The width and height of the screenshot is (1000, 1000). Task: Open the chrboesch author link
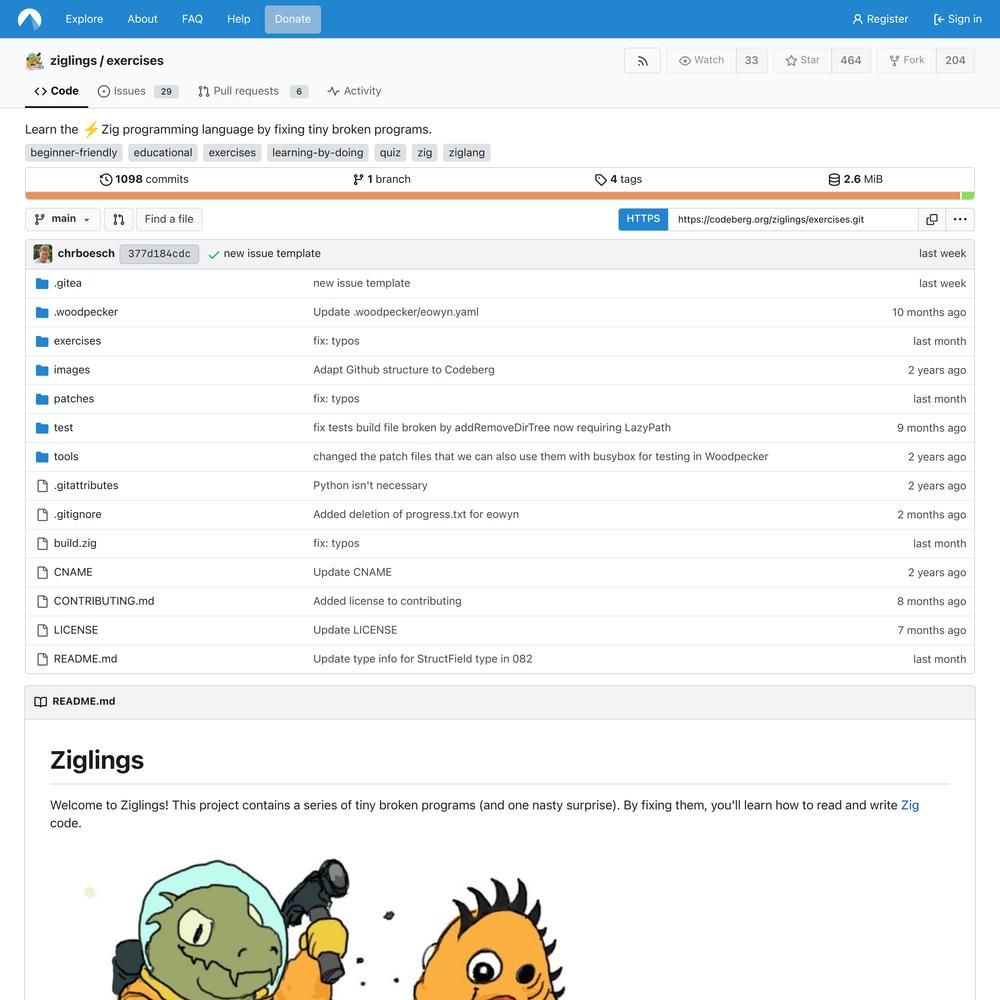pyautogui.click(x=86, y=253)
